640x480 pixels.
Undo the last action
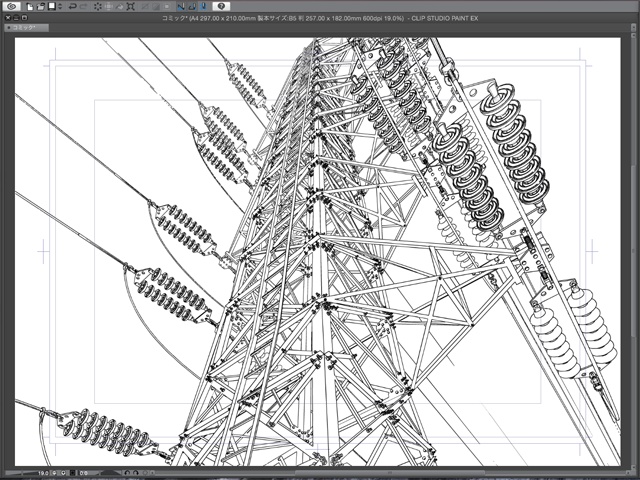click(72, 6)
